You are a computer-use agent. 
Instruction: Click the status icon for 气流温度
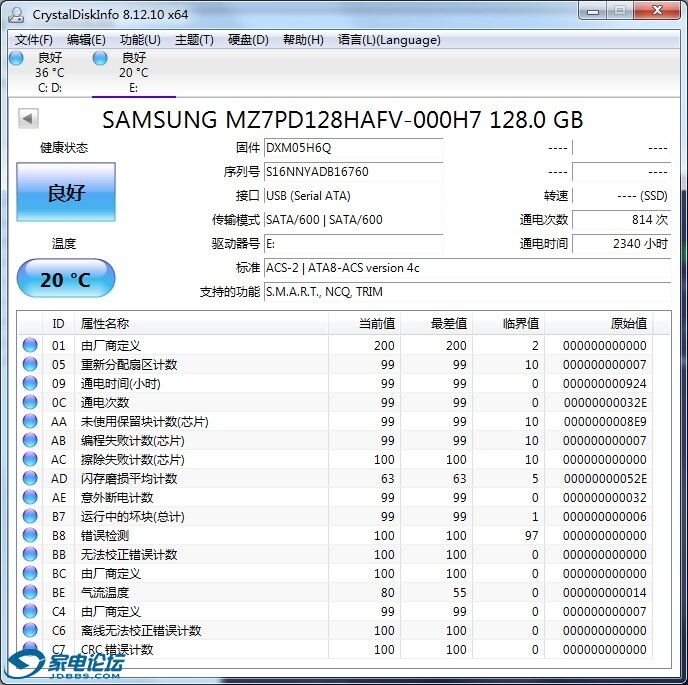(30, 592)
